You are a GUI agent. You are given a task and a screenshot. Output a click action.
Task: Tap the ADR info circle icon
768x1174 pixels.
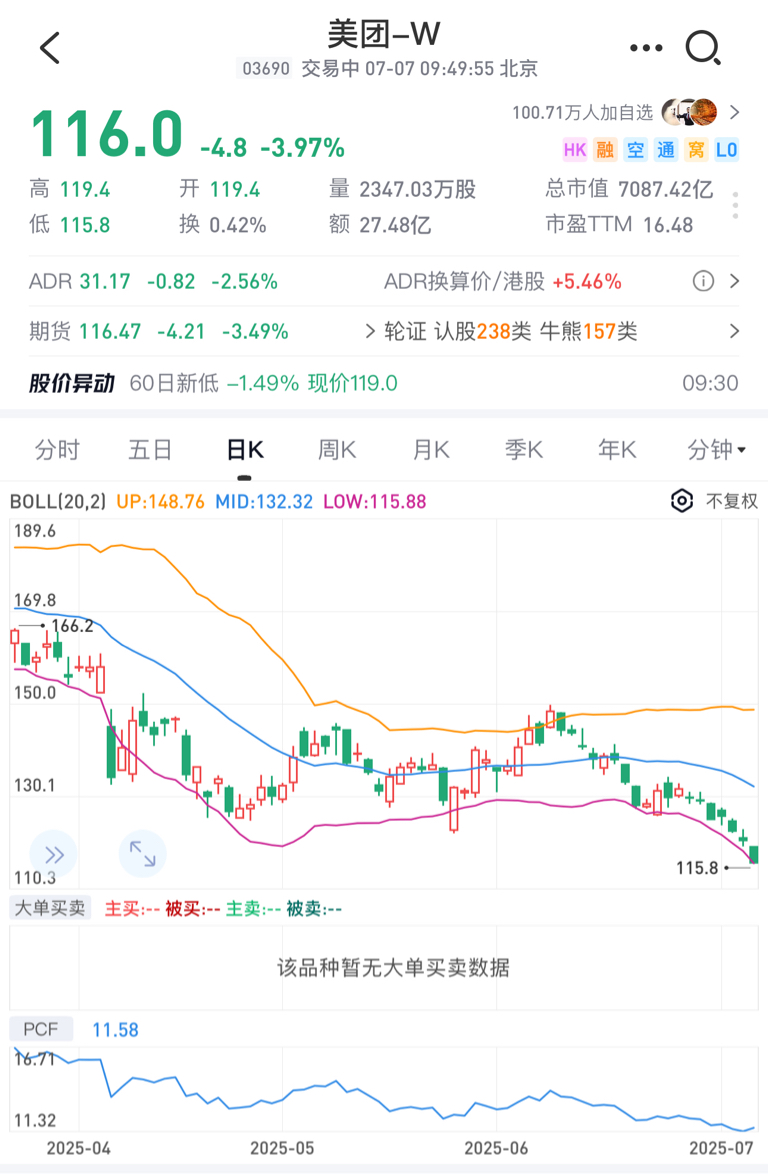[x=703, y=282]
